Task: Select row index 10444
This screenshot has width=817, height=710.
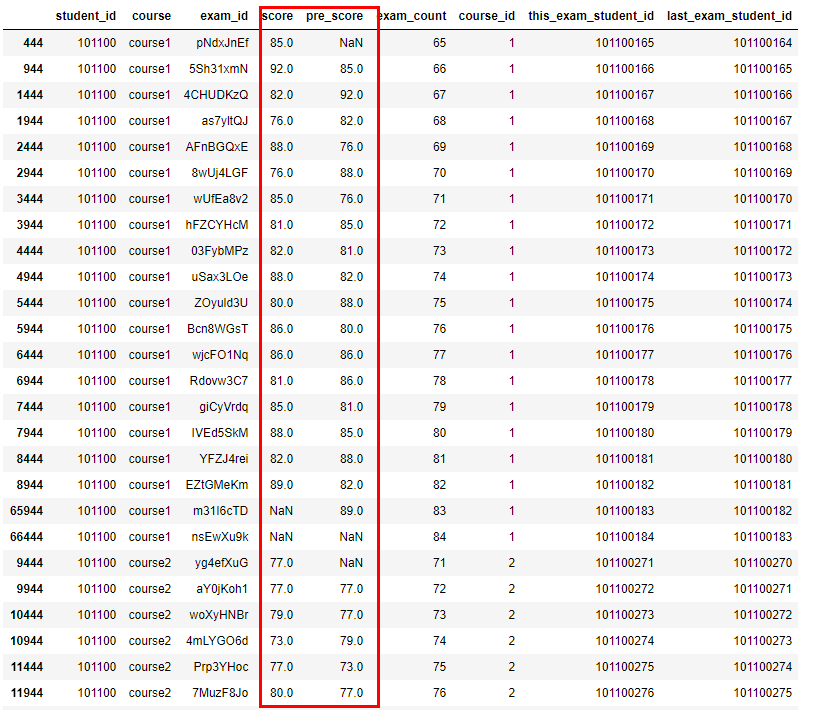Action: tap(27, 616)
